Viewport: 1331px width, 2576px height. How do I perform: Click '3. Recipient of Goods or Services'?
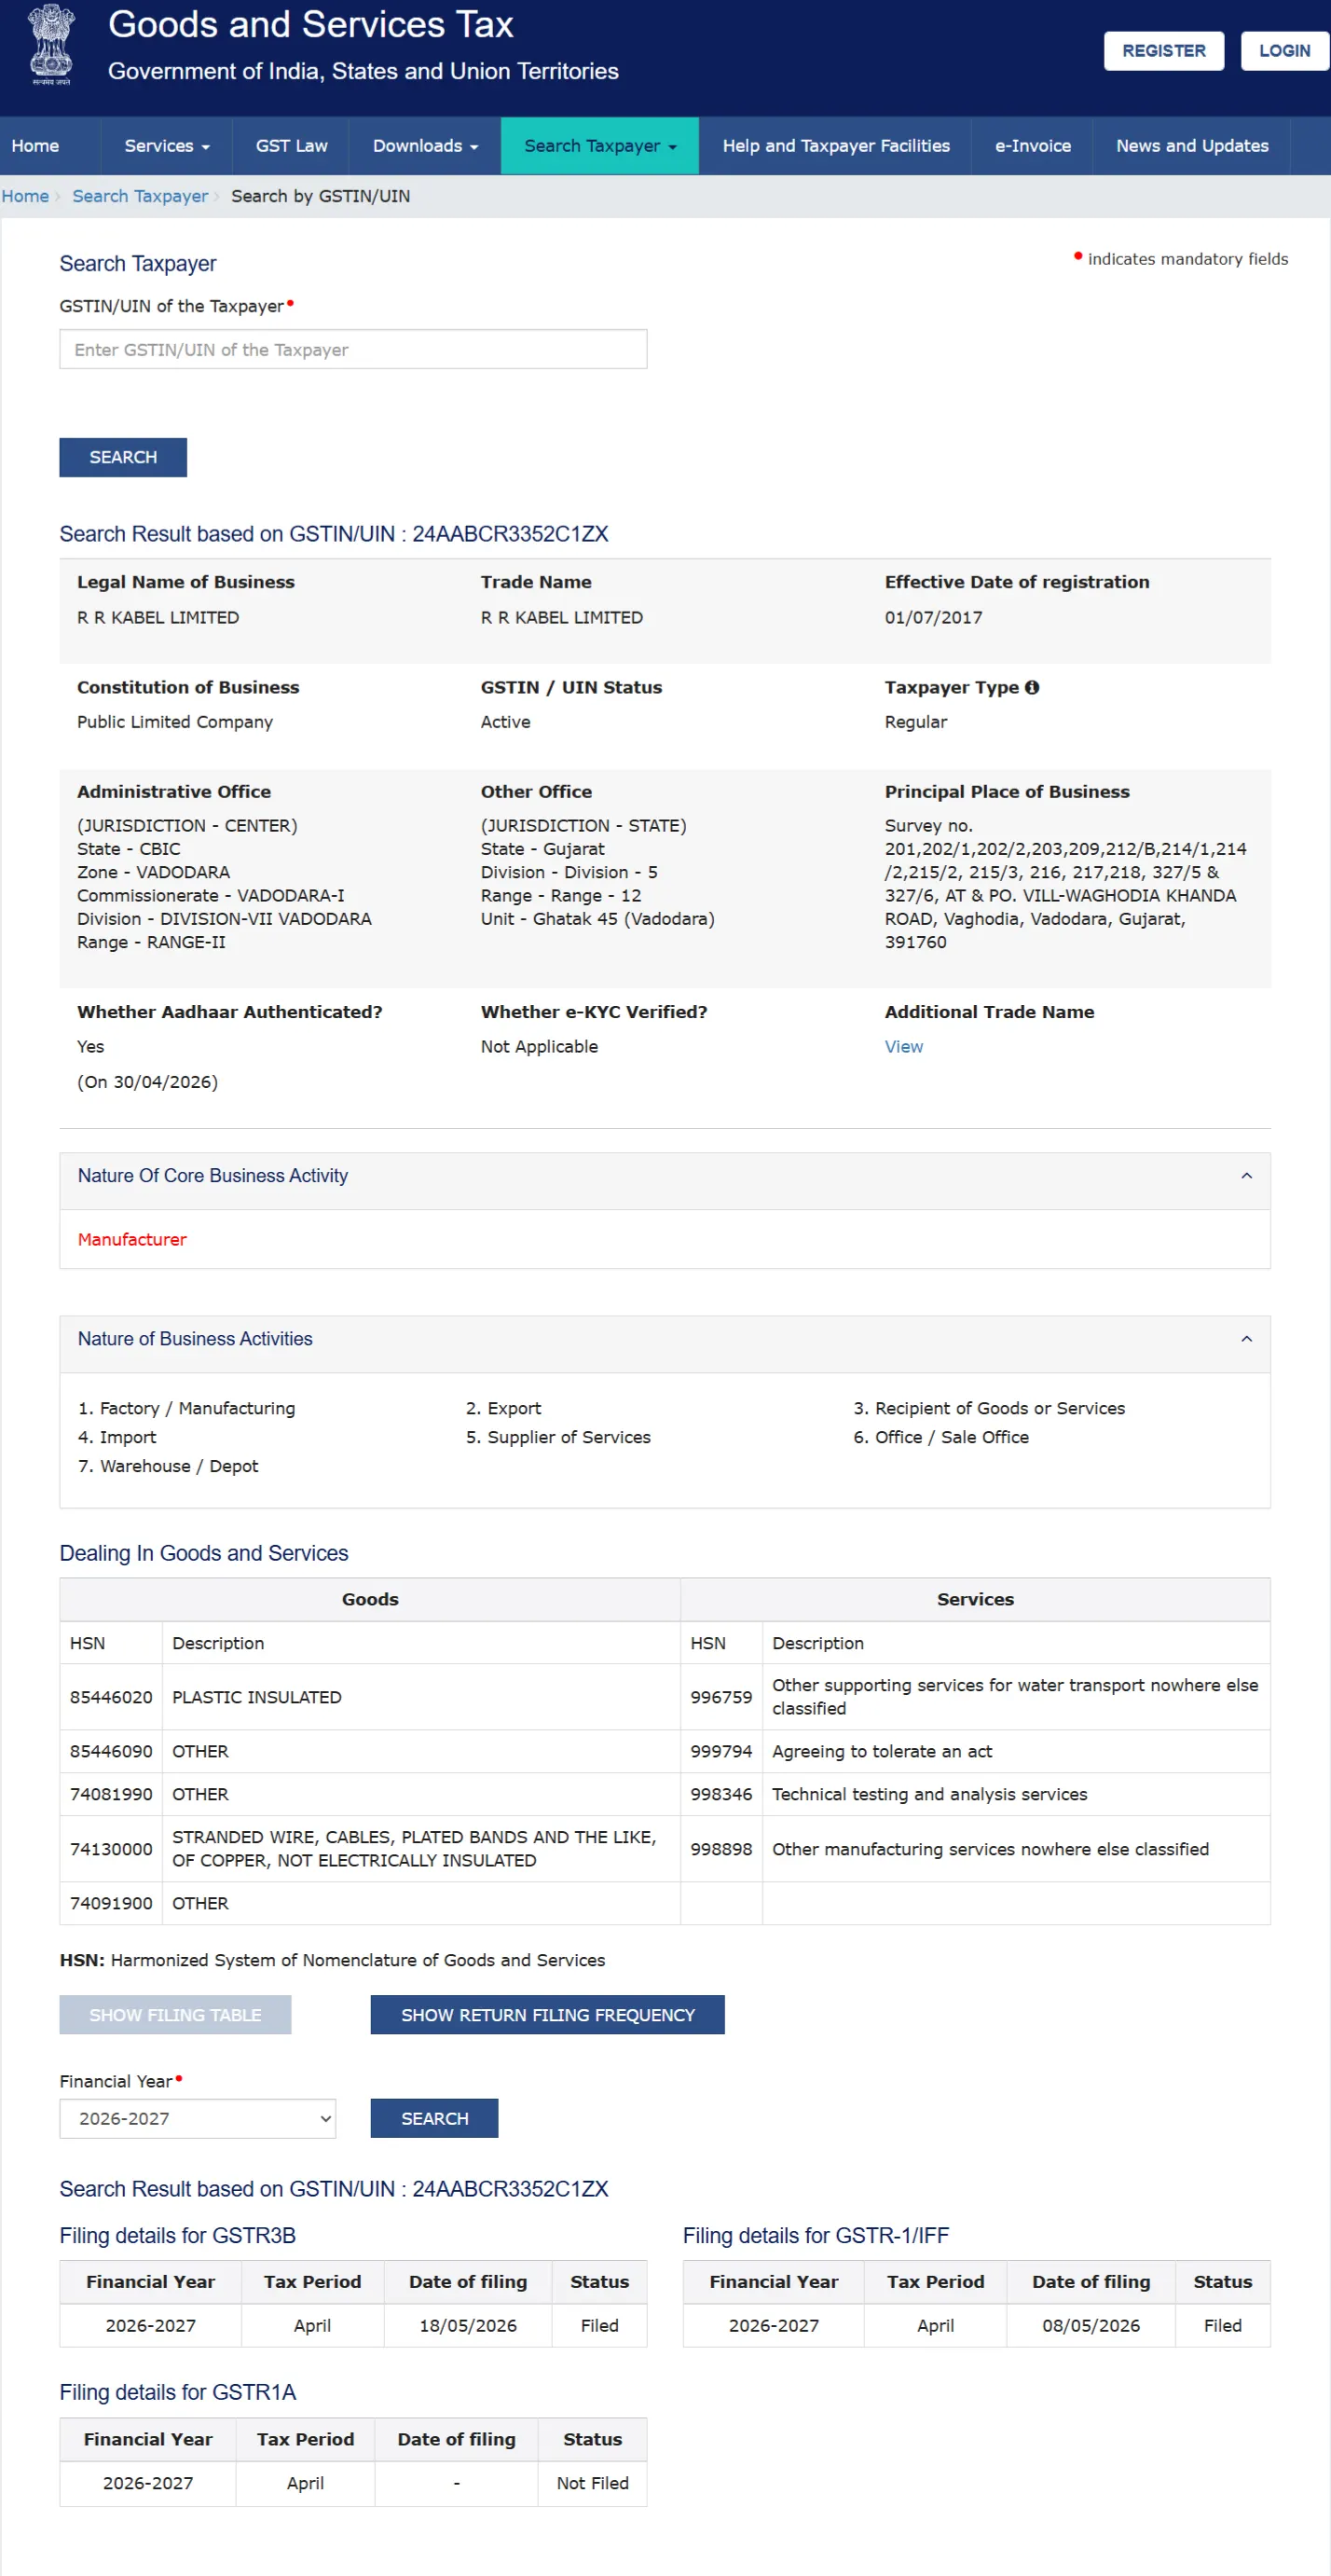[989, 1408]
